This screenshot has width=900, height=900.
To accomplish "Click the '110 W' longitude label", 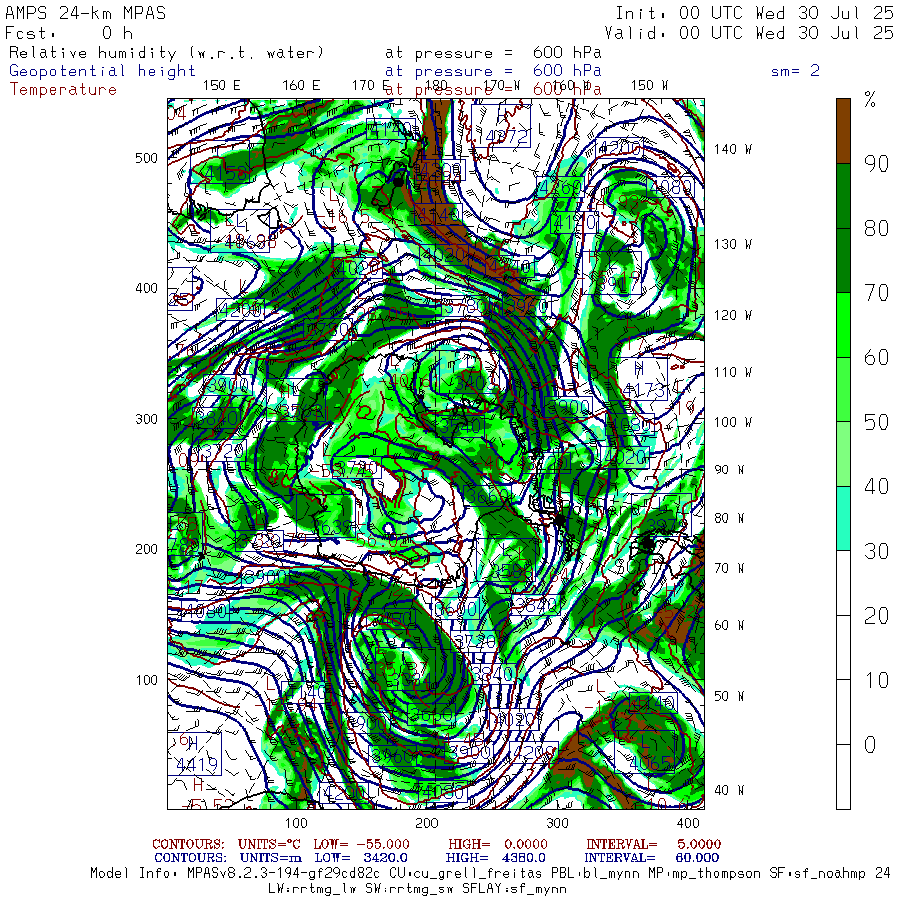I will point(732,373).
